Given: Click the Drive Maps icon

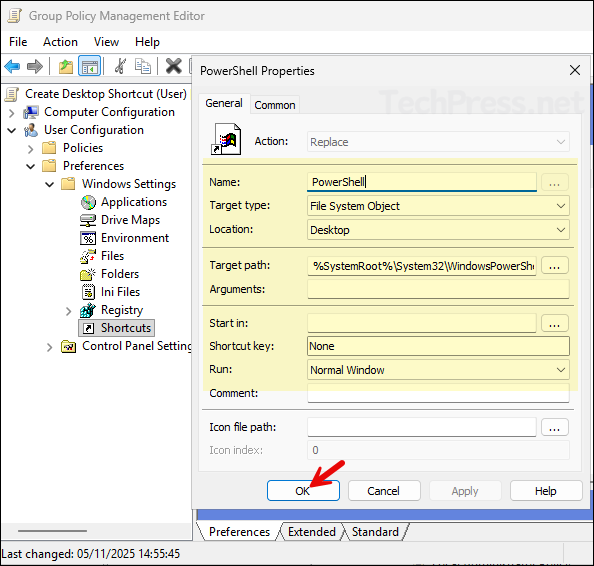Looking at the screenshot, I should click(x=88, y=220).
